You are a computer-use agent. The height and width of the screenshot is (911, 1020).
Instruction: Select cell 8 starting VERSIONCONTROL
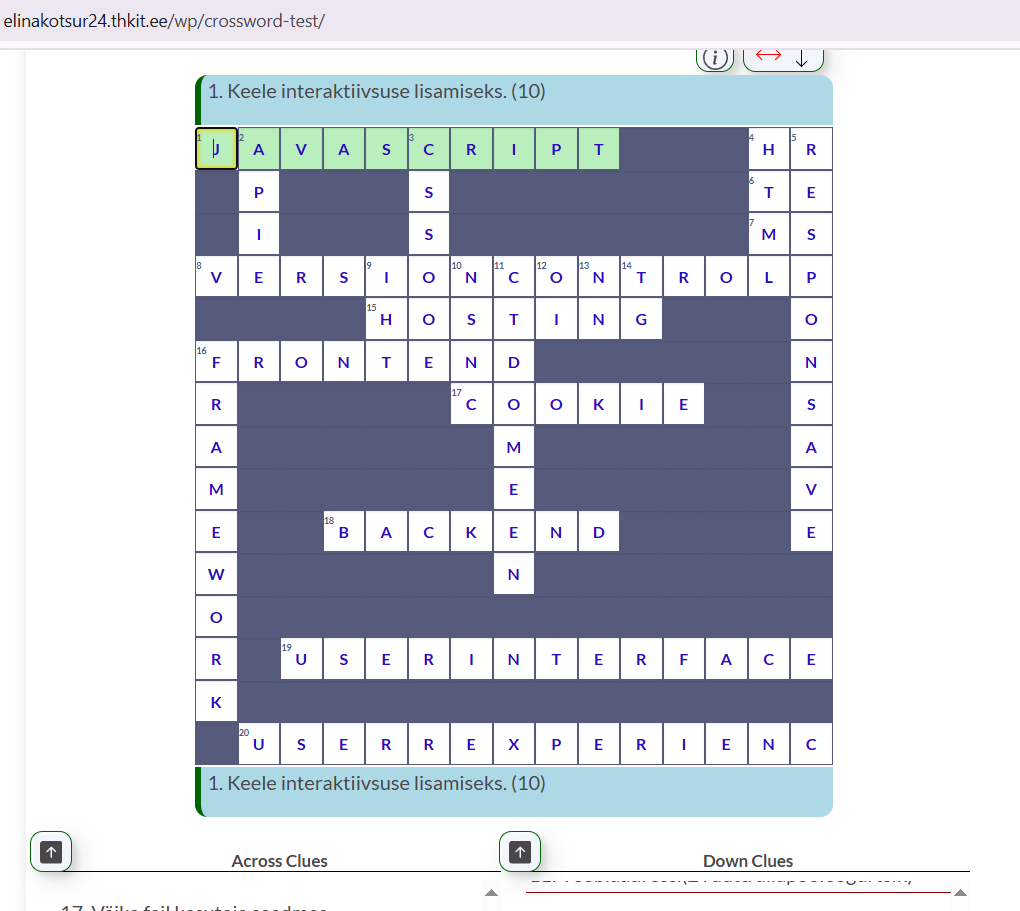216,277
